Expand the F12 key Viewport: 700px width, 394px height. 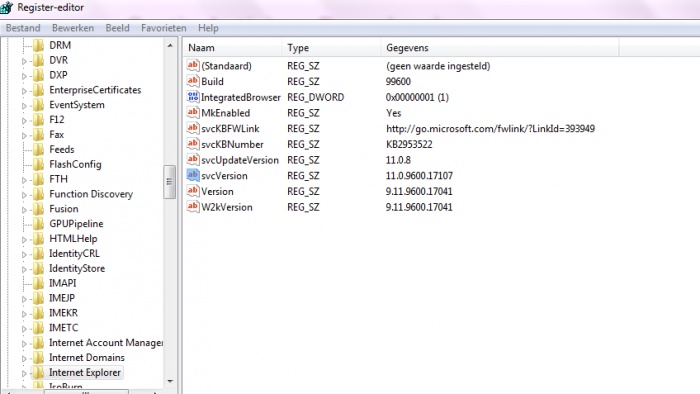tap(24, 120)
